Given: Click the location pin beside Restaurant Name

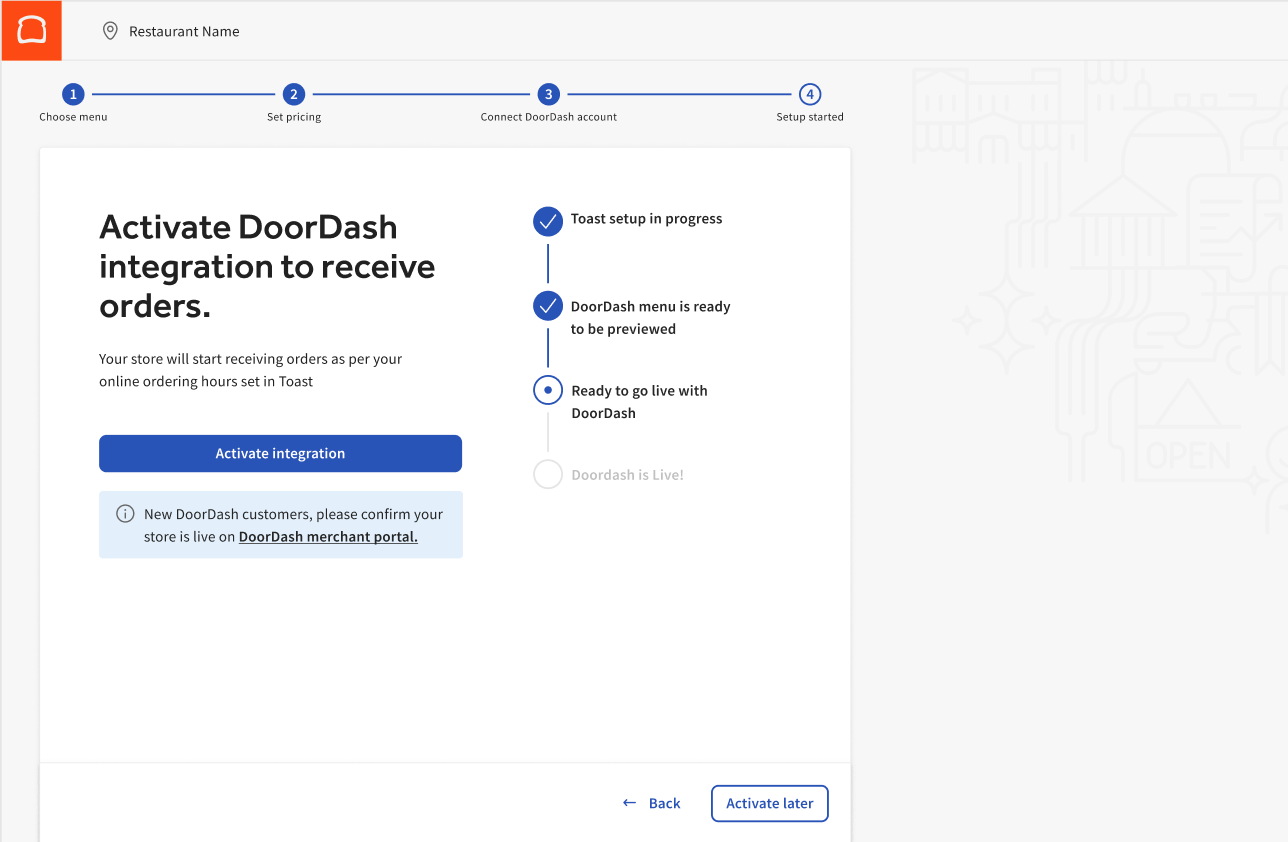Looking at the screenshot, I should click(110, 30).
